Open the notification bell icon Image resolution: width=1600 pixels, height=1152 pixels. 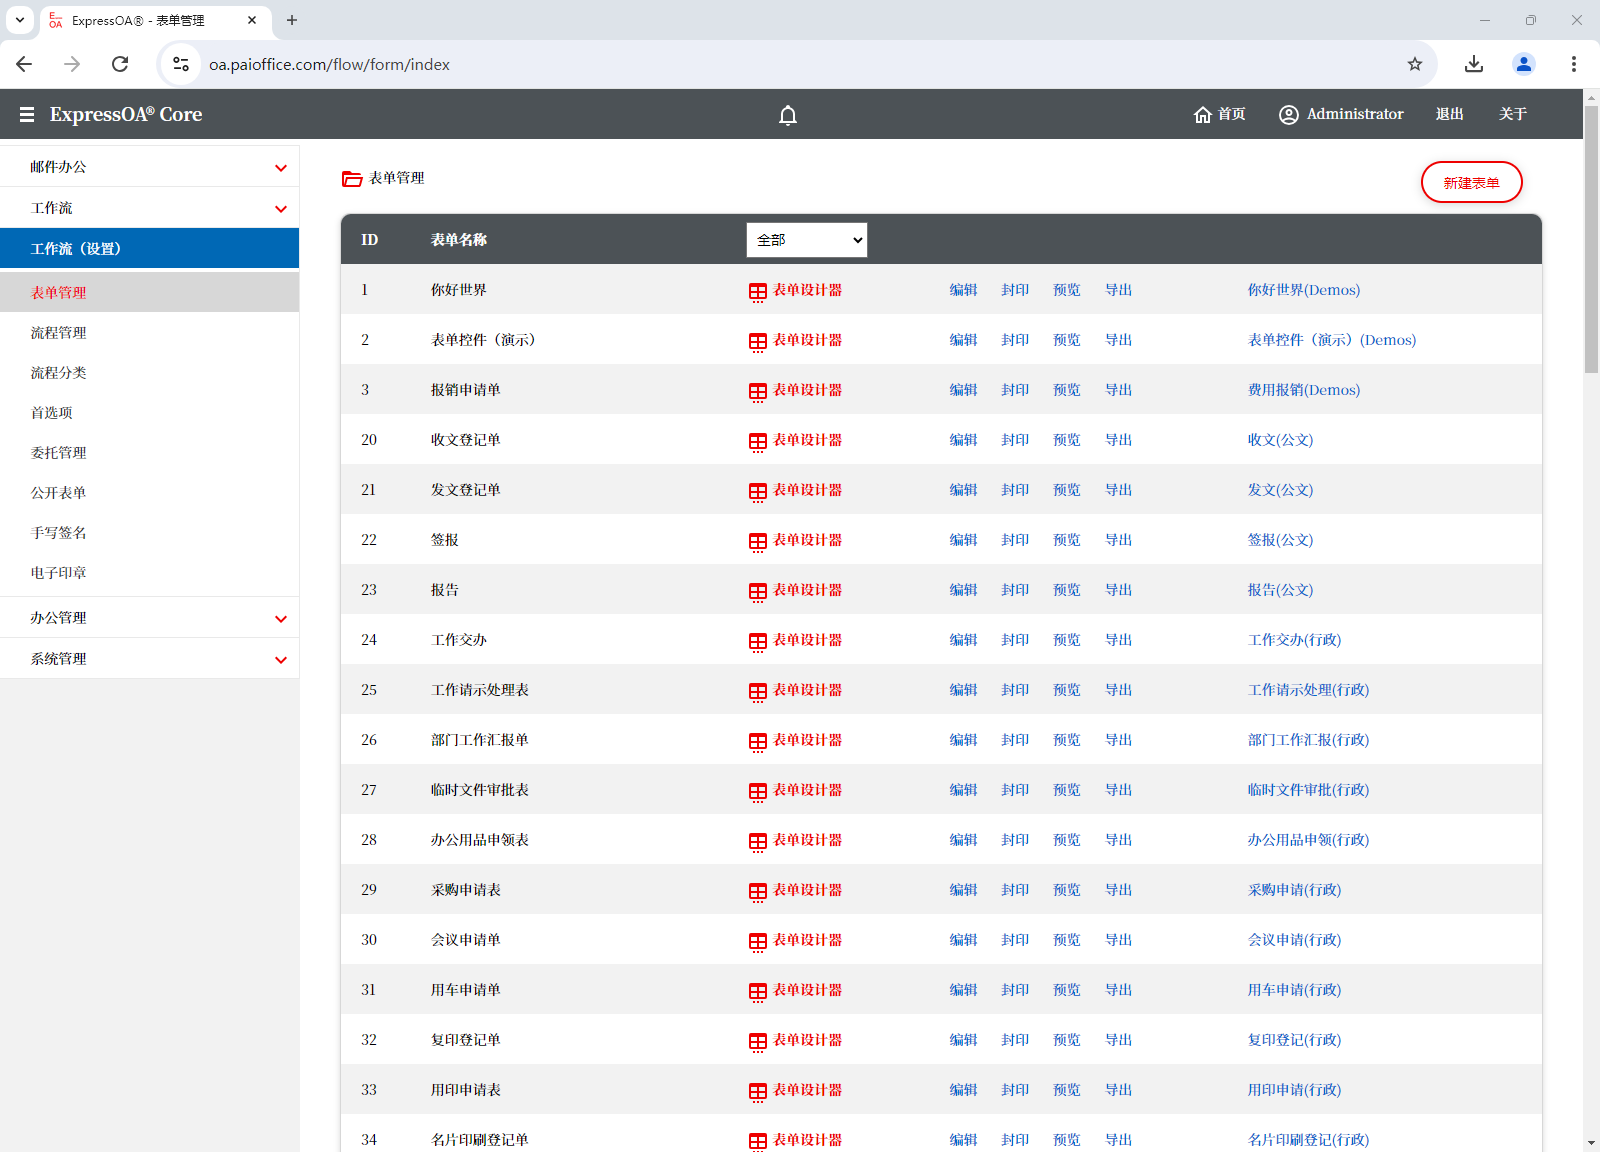(788, 115)
